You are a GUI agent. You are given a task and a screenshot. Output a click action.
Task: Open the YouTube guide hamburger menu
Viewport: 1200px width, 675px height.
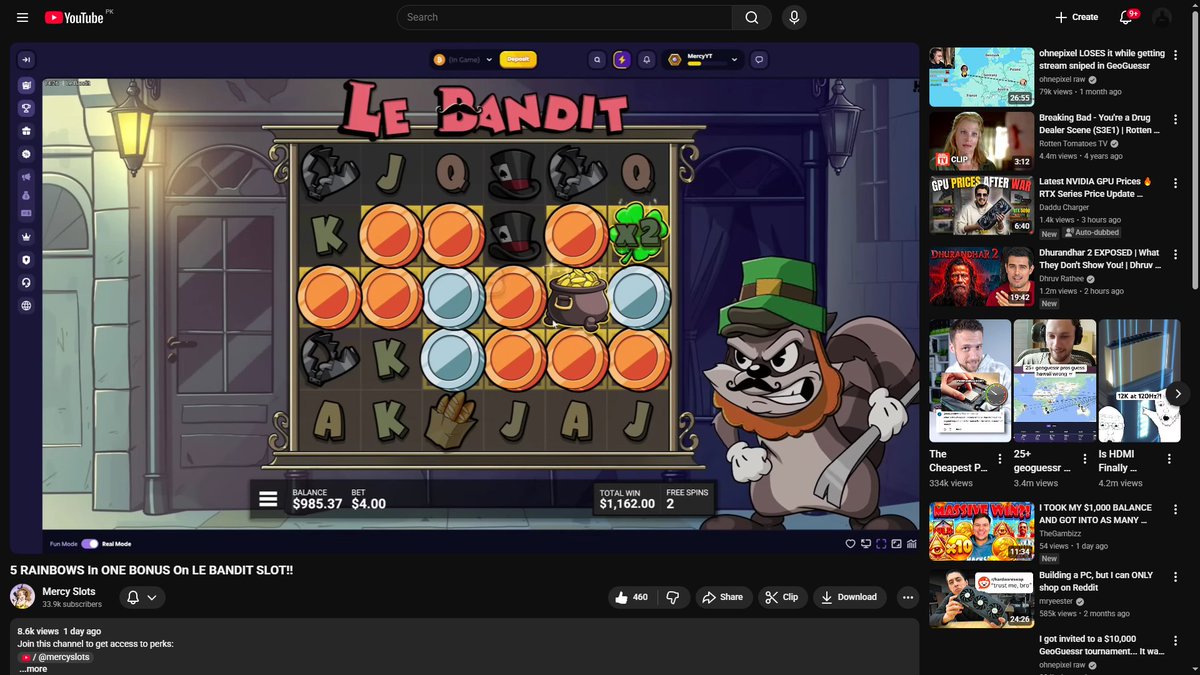point(22,17)
